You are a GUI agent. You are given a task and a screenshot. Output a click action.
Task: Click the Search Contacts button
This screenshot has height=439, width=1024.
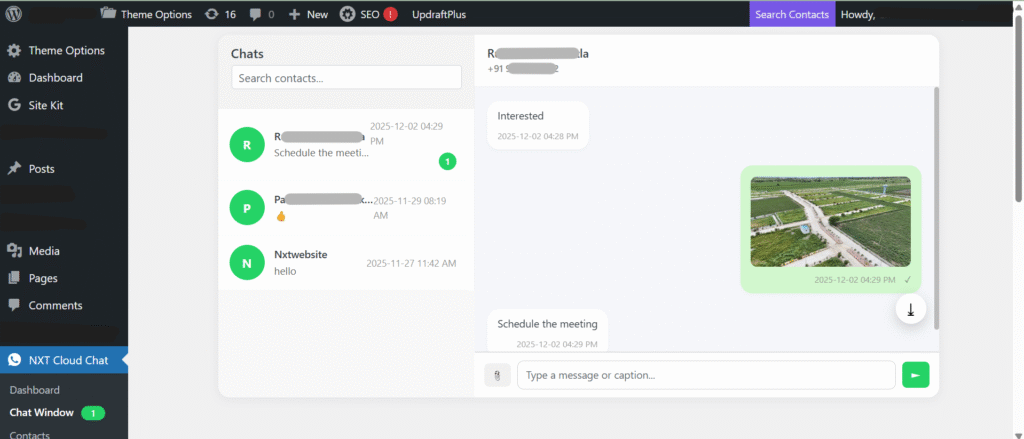[x=792, y=14]
